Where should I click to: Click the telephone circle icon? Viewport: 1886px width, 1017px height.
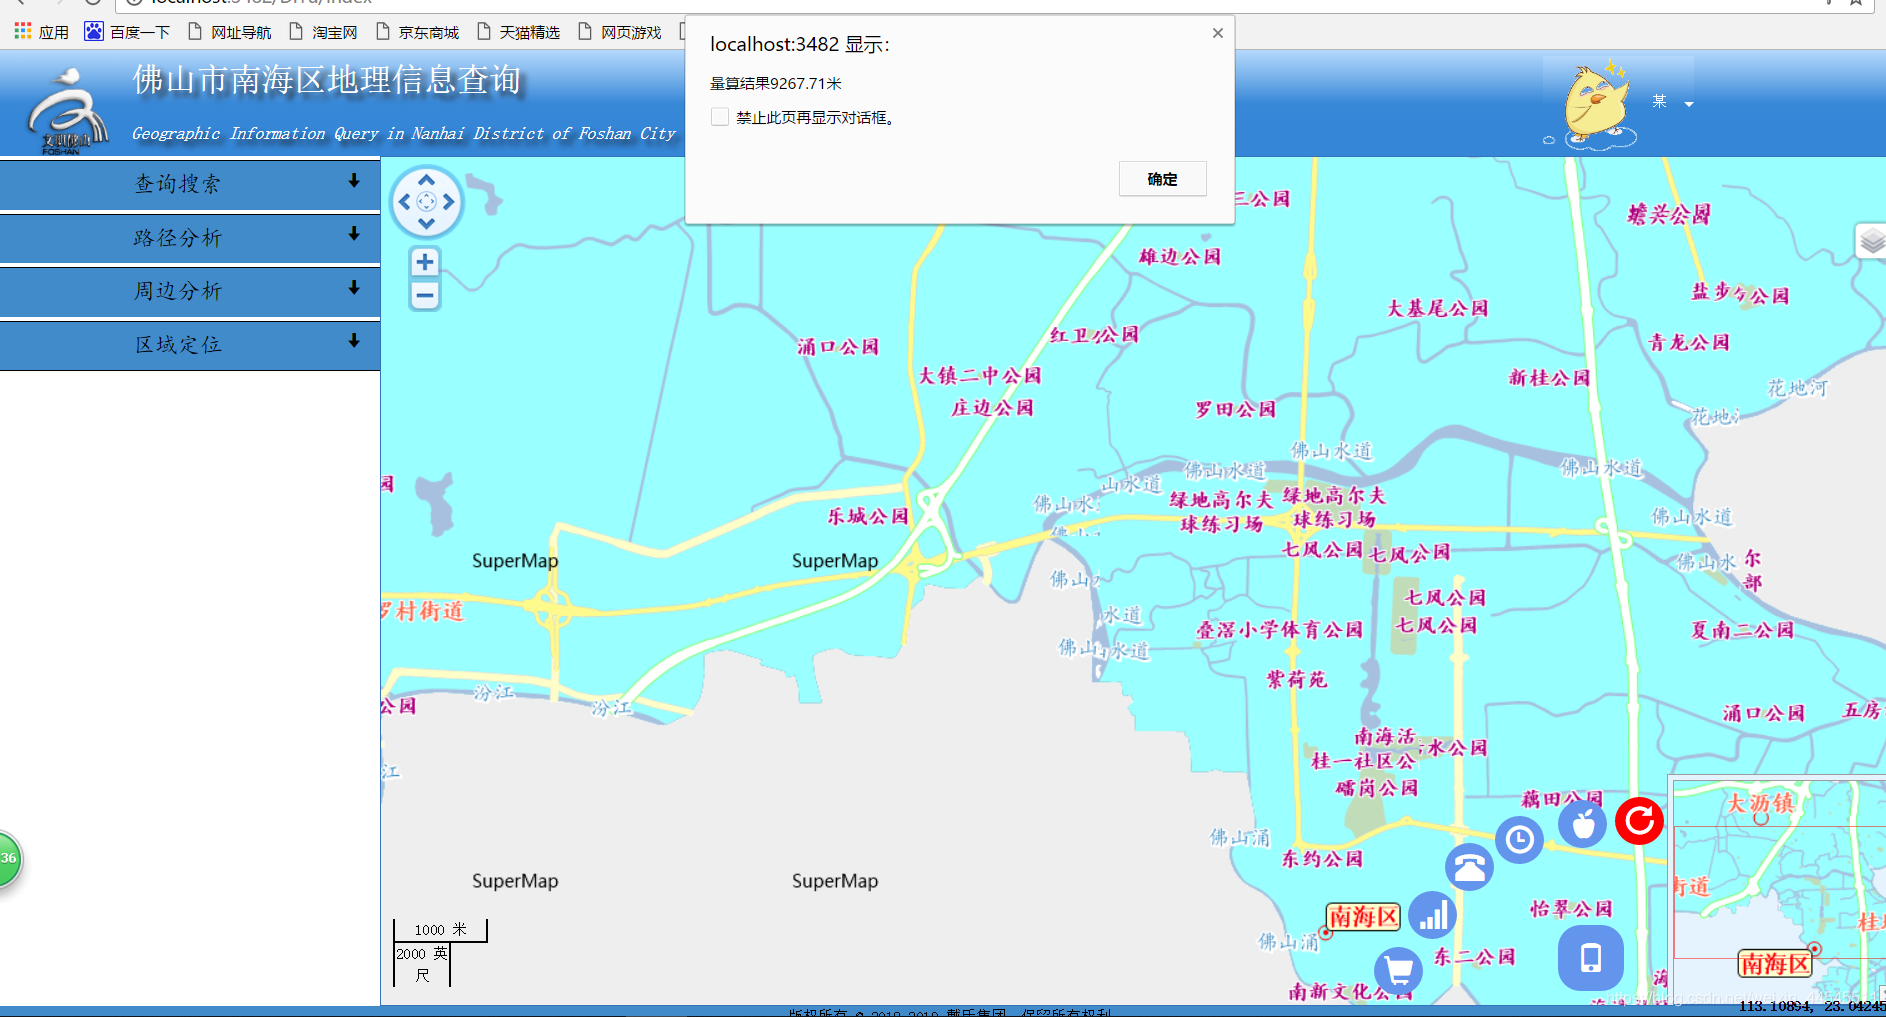point(1470,867)
